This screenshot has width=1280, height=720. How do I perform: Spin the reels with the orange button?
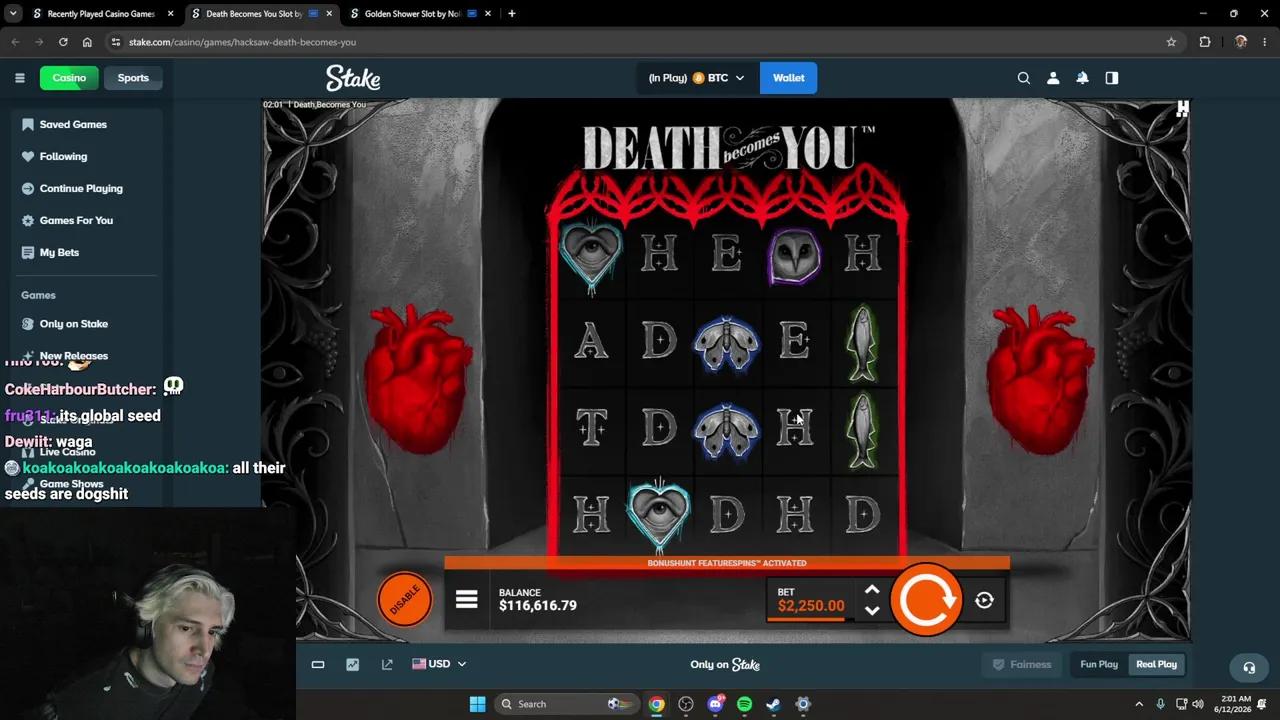point(925,600)
